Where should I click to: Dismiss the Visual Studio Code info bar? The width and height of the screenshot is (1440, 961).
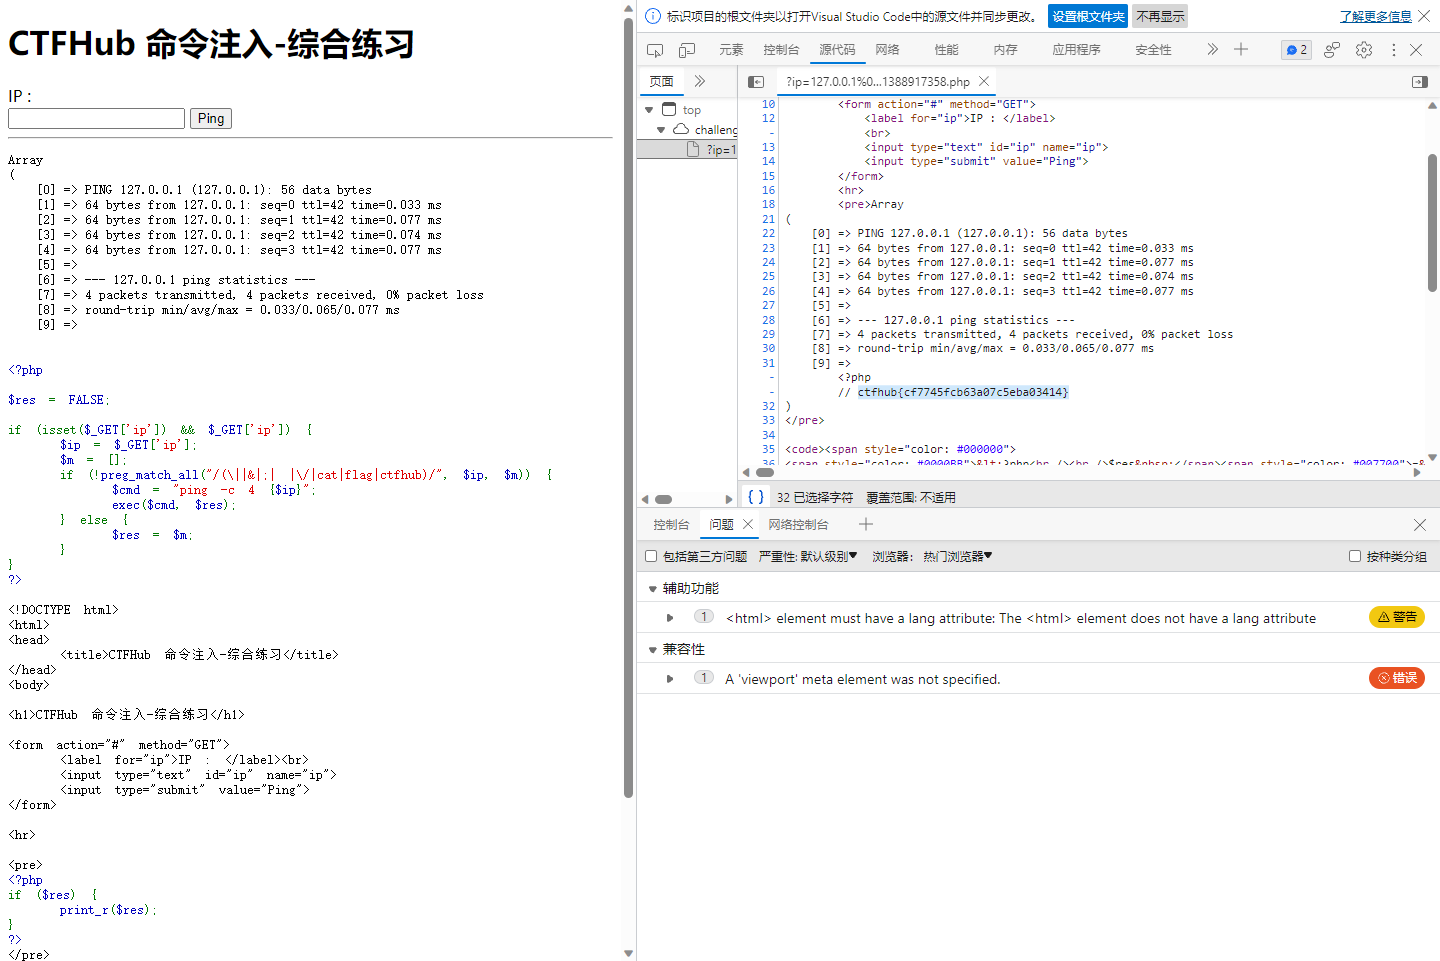[1424, 16]
